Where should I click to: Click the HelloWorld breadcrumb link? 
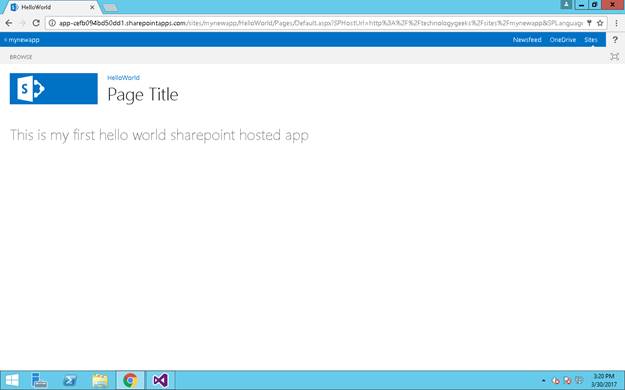click(123, 77)
